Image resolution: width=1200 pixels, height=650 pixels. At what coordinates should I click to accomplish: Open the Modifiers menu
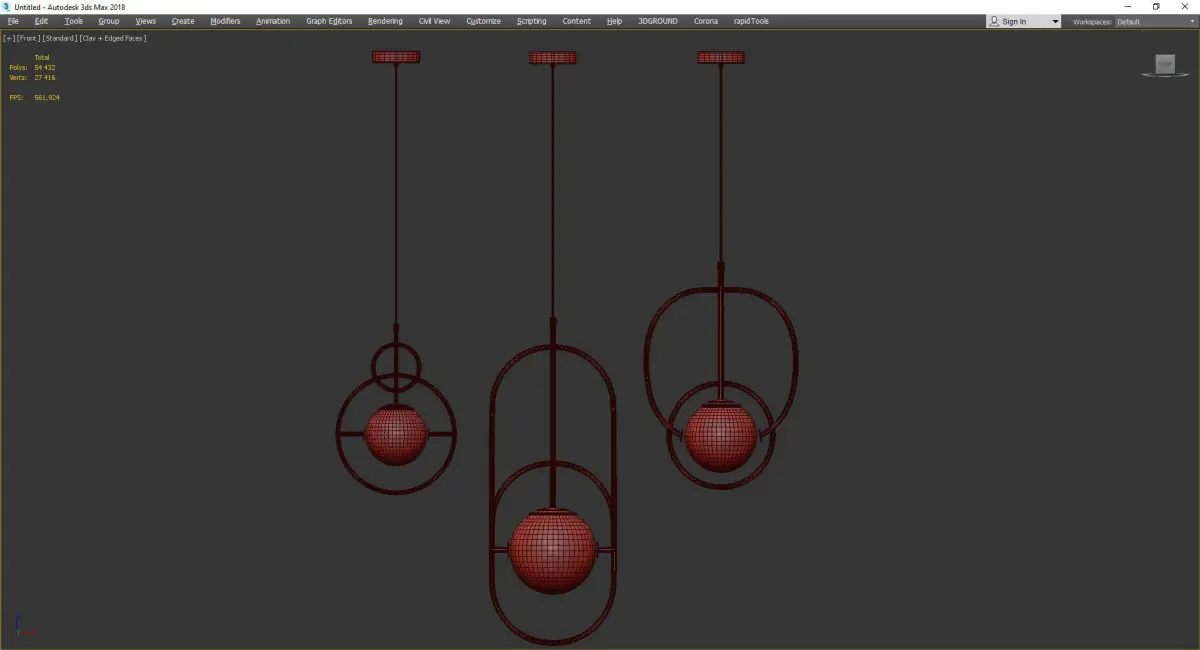pos(225,21)
